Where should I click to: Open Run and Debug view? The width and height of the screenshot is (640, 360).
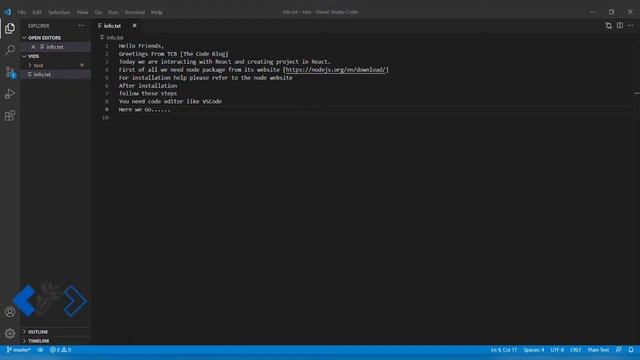(x=10, y=94)
